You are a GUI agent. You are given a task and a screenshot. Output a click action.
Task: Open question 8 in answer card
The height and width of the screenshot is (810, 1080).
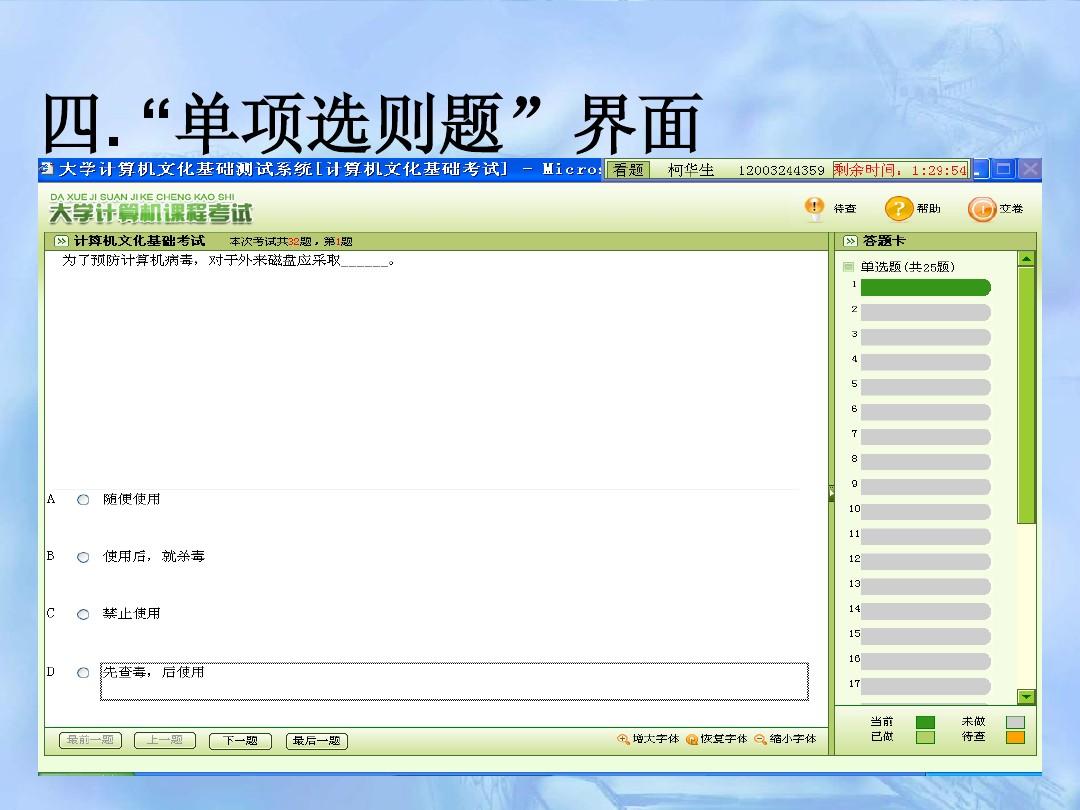(926, 461)
